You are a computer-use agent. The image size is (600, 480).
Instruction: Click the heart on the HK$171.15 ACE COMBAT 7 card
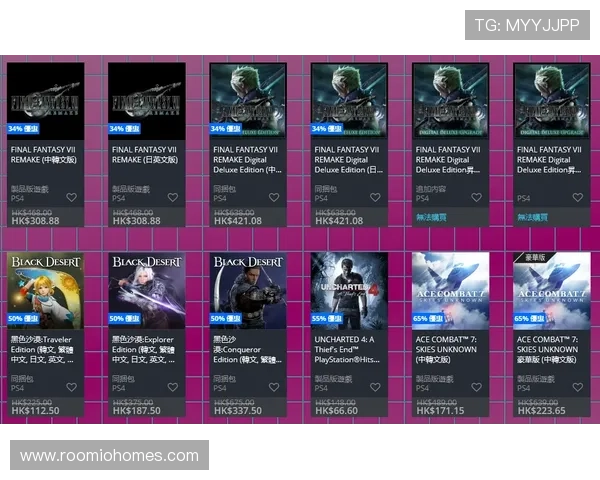pyautogui.click(x=476, y=387)
